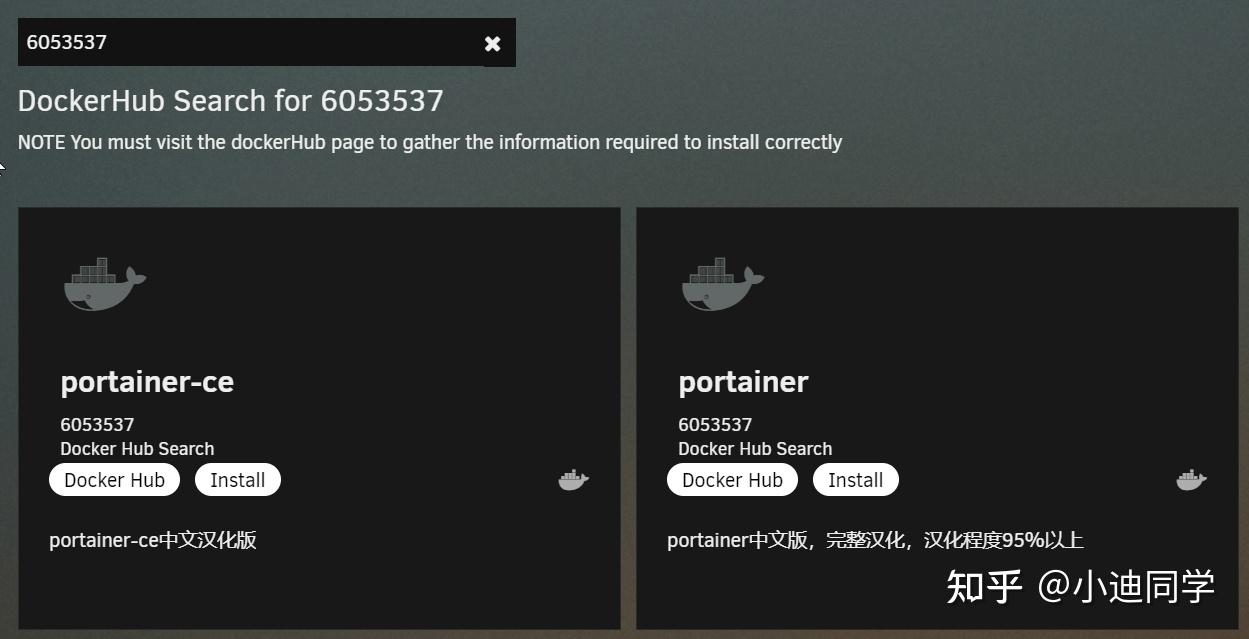The width and height of the screenshot is (1249, 639).
Task: Click the 6053537 ID under portainer-ce
Action: 96,424
